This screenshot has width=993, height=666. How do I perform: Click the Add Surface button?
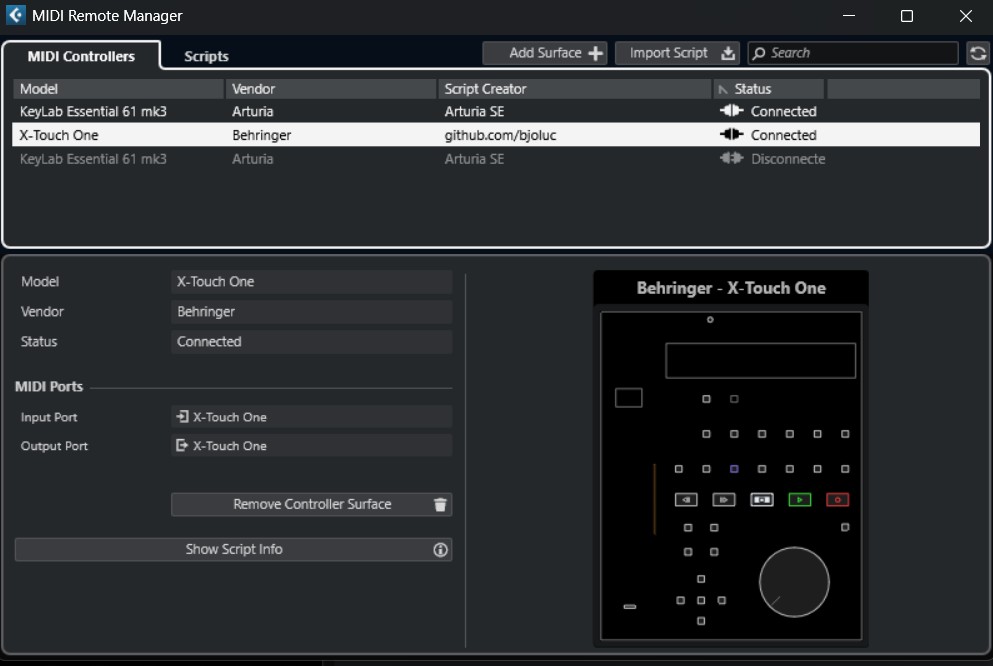click(545, 53)
